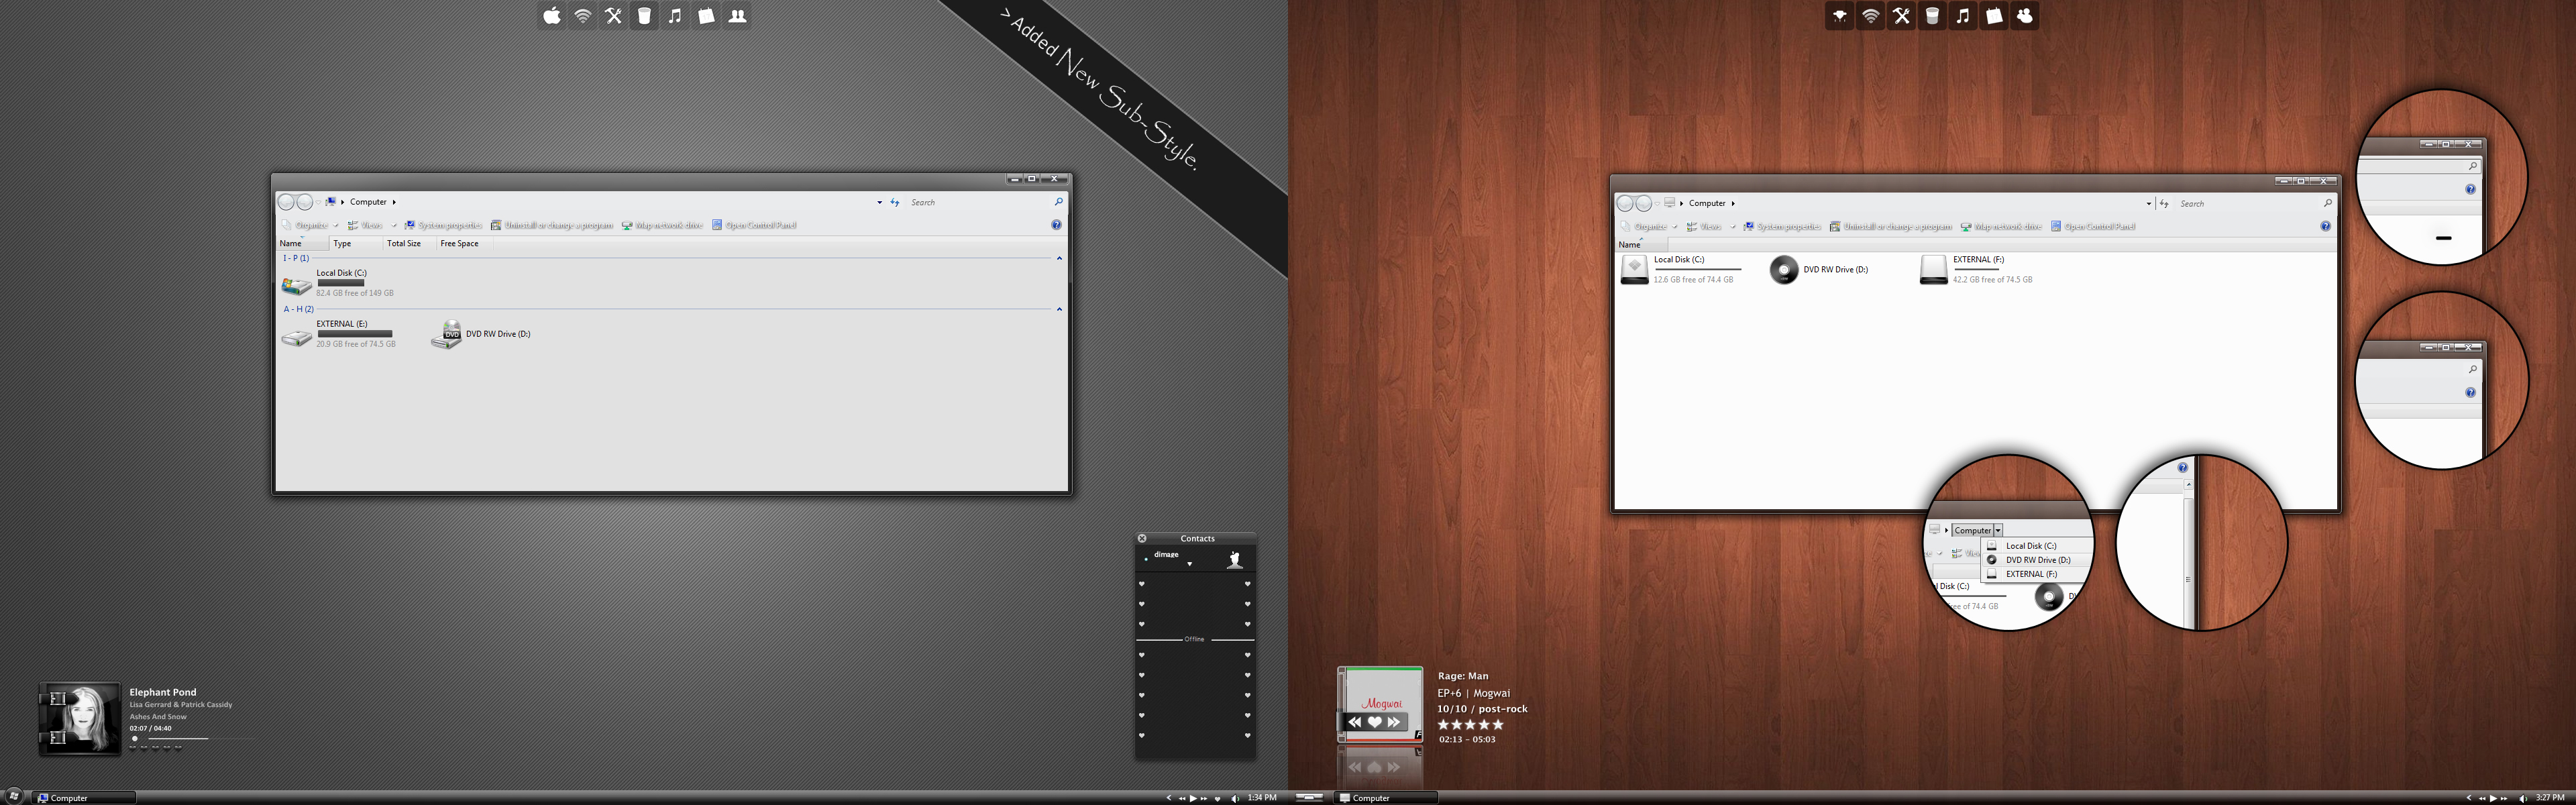Click the Apple icon in the gray desktop dock
Screen dimensions: 2576x805
pyautogui.click(x=552, y=16)
